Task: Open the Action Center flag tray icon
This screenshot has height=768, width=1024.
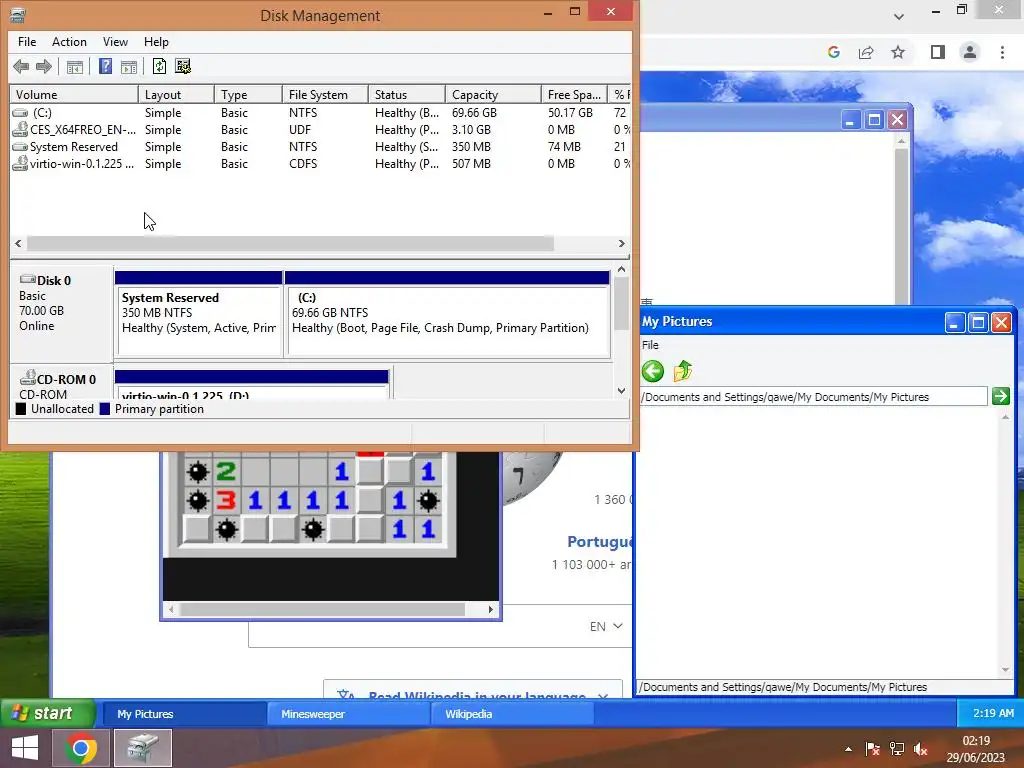Action: (x=872, y=749)
